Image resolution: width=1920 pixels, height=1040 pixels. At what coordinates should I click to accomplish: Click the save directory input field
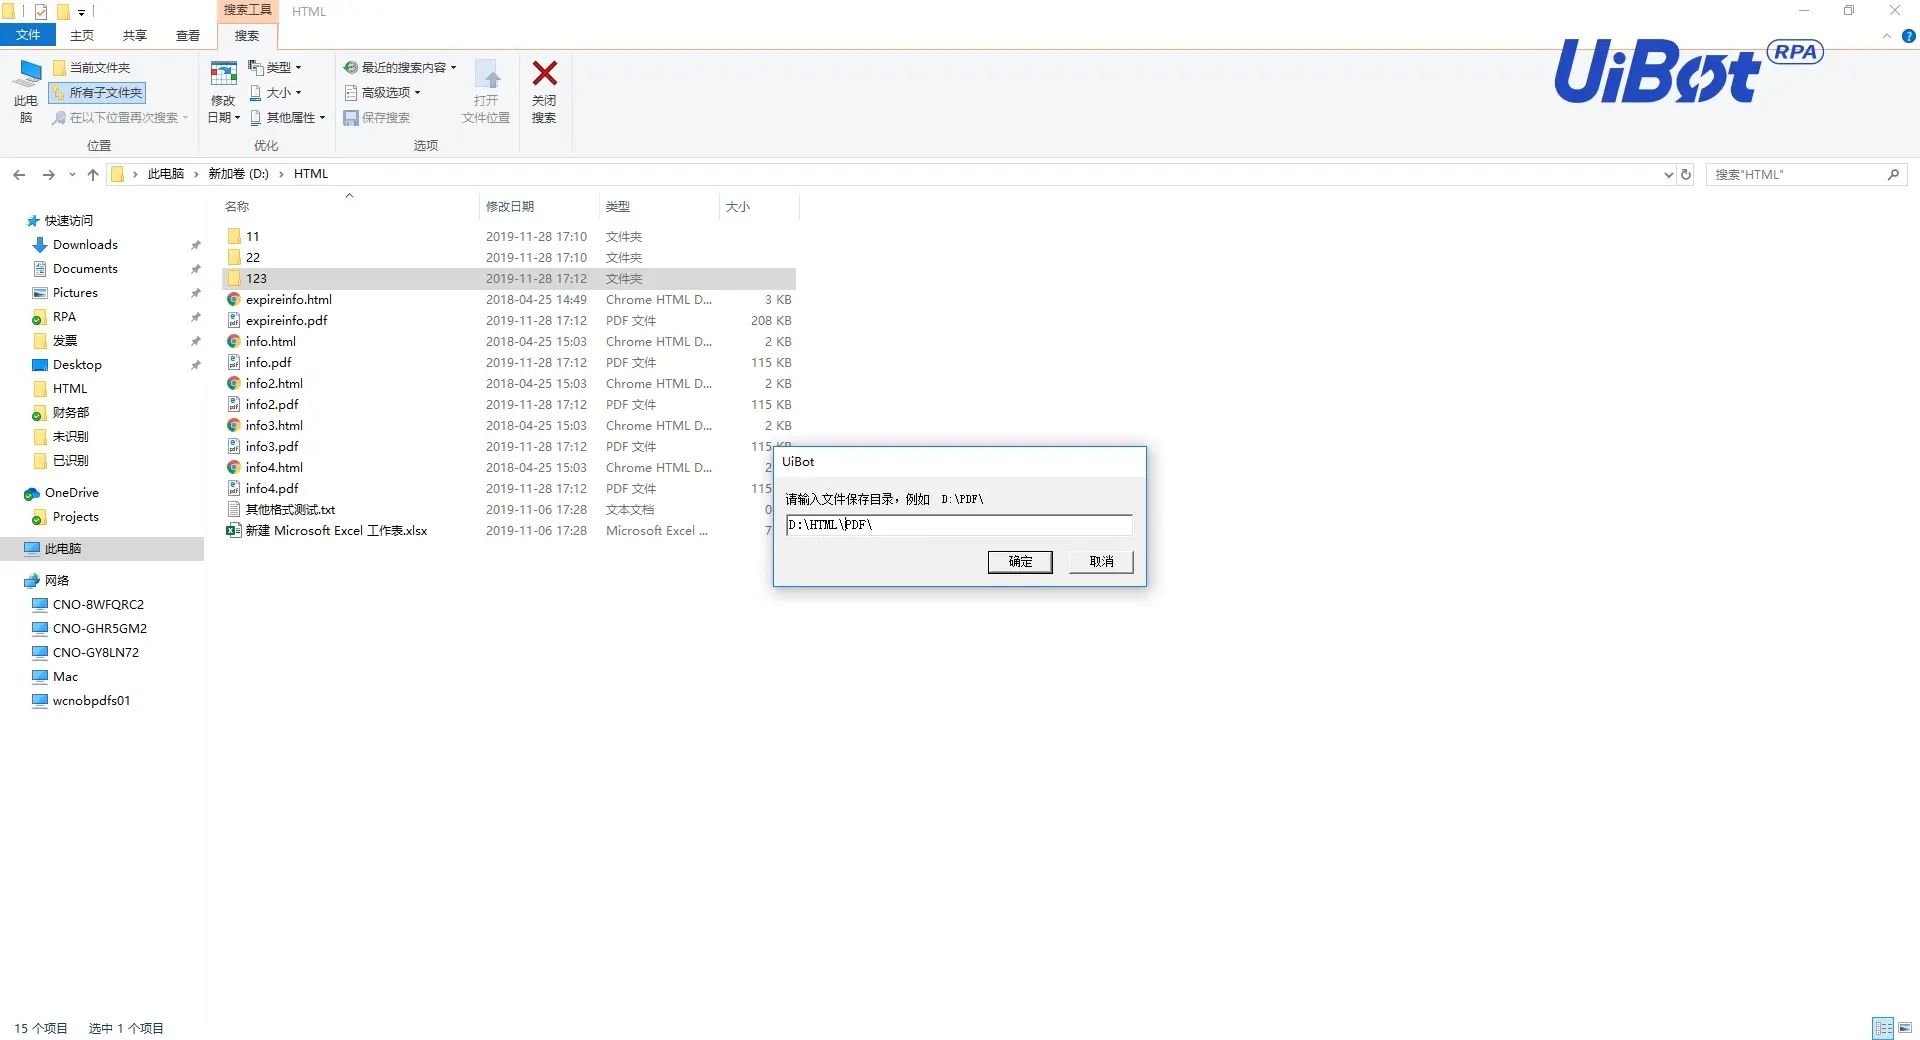pos(959,524)
